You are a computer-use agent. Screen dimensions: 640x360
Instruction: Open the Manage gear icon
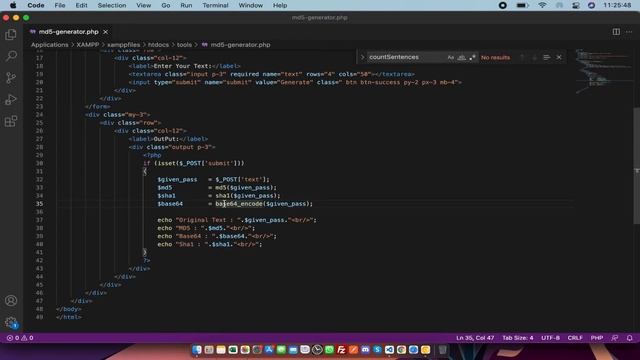[11, 322]
